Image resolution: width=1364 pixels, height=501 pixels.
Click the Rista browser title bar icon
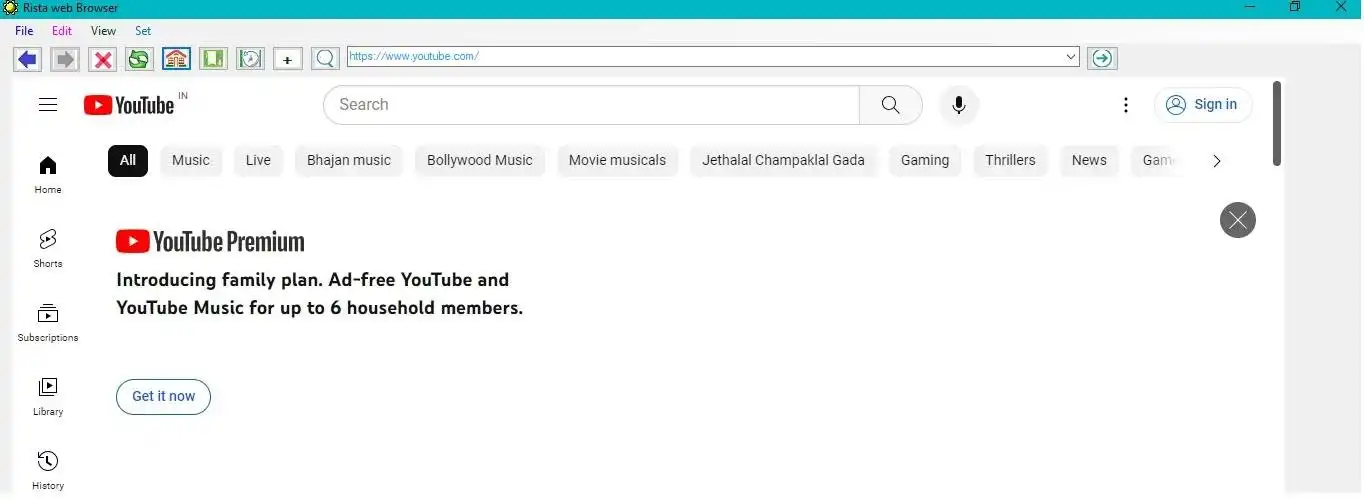[x=11, y=7]
